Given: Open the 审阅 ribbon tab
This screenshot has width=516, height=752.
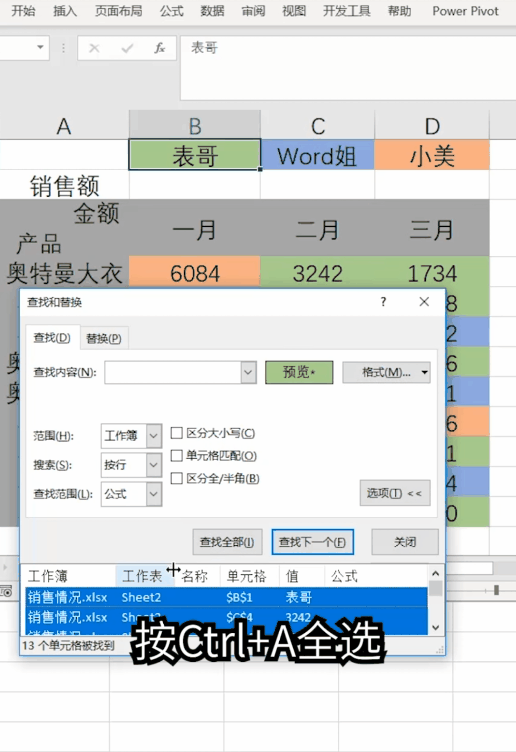Looking at the screenshot, I should 253,11.
